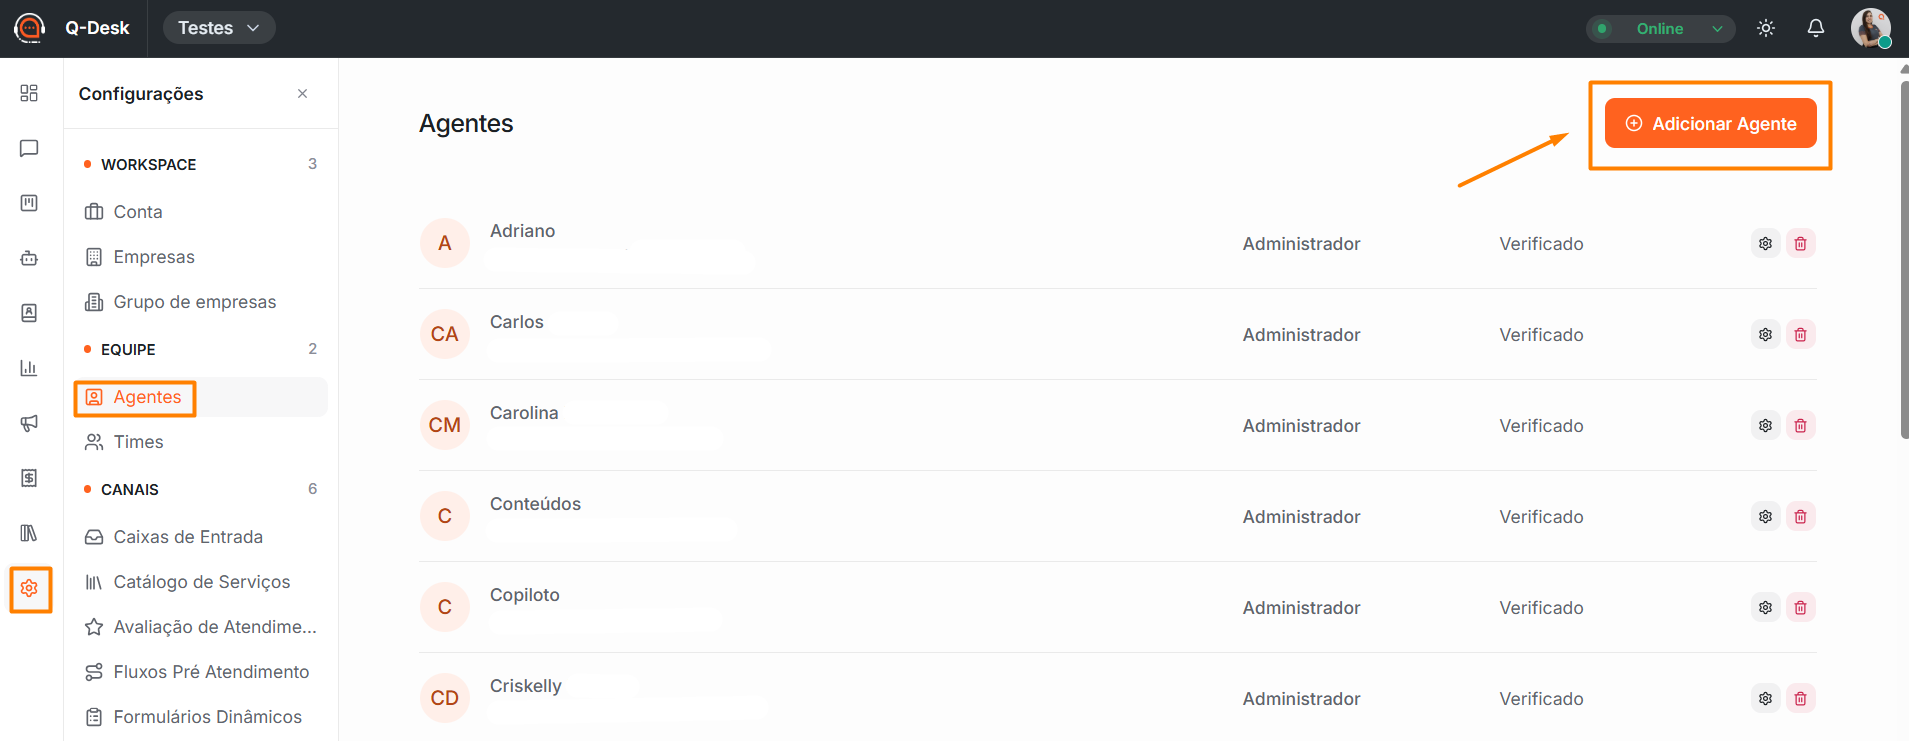Open the Online status dropdown
The height and width of the screenshot is (741, 1909).
[x=1660, y=28]
